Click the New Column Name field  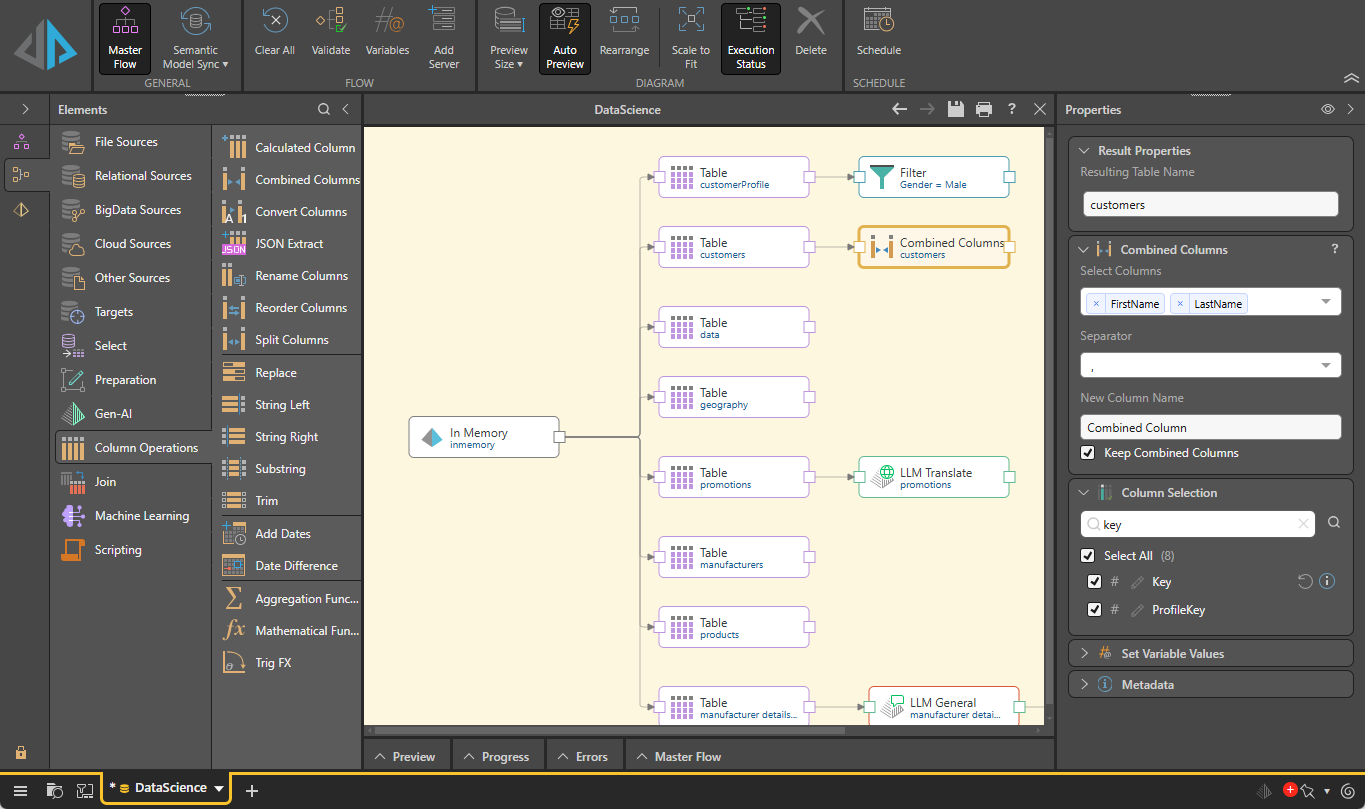click(1210, 427)
